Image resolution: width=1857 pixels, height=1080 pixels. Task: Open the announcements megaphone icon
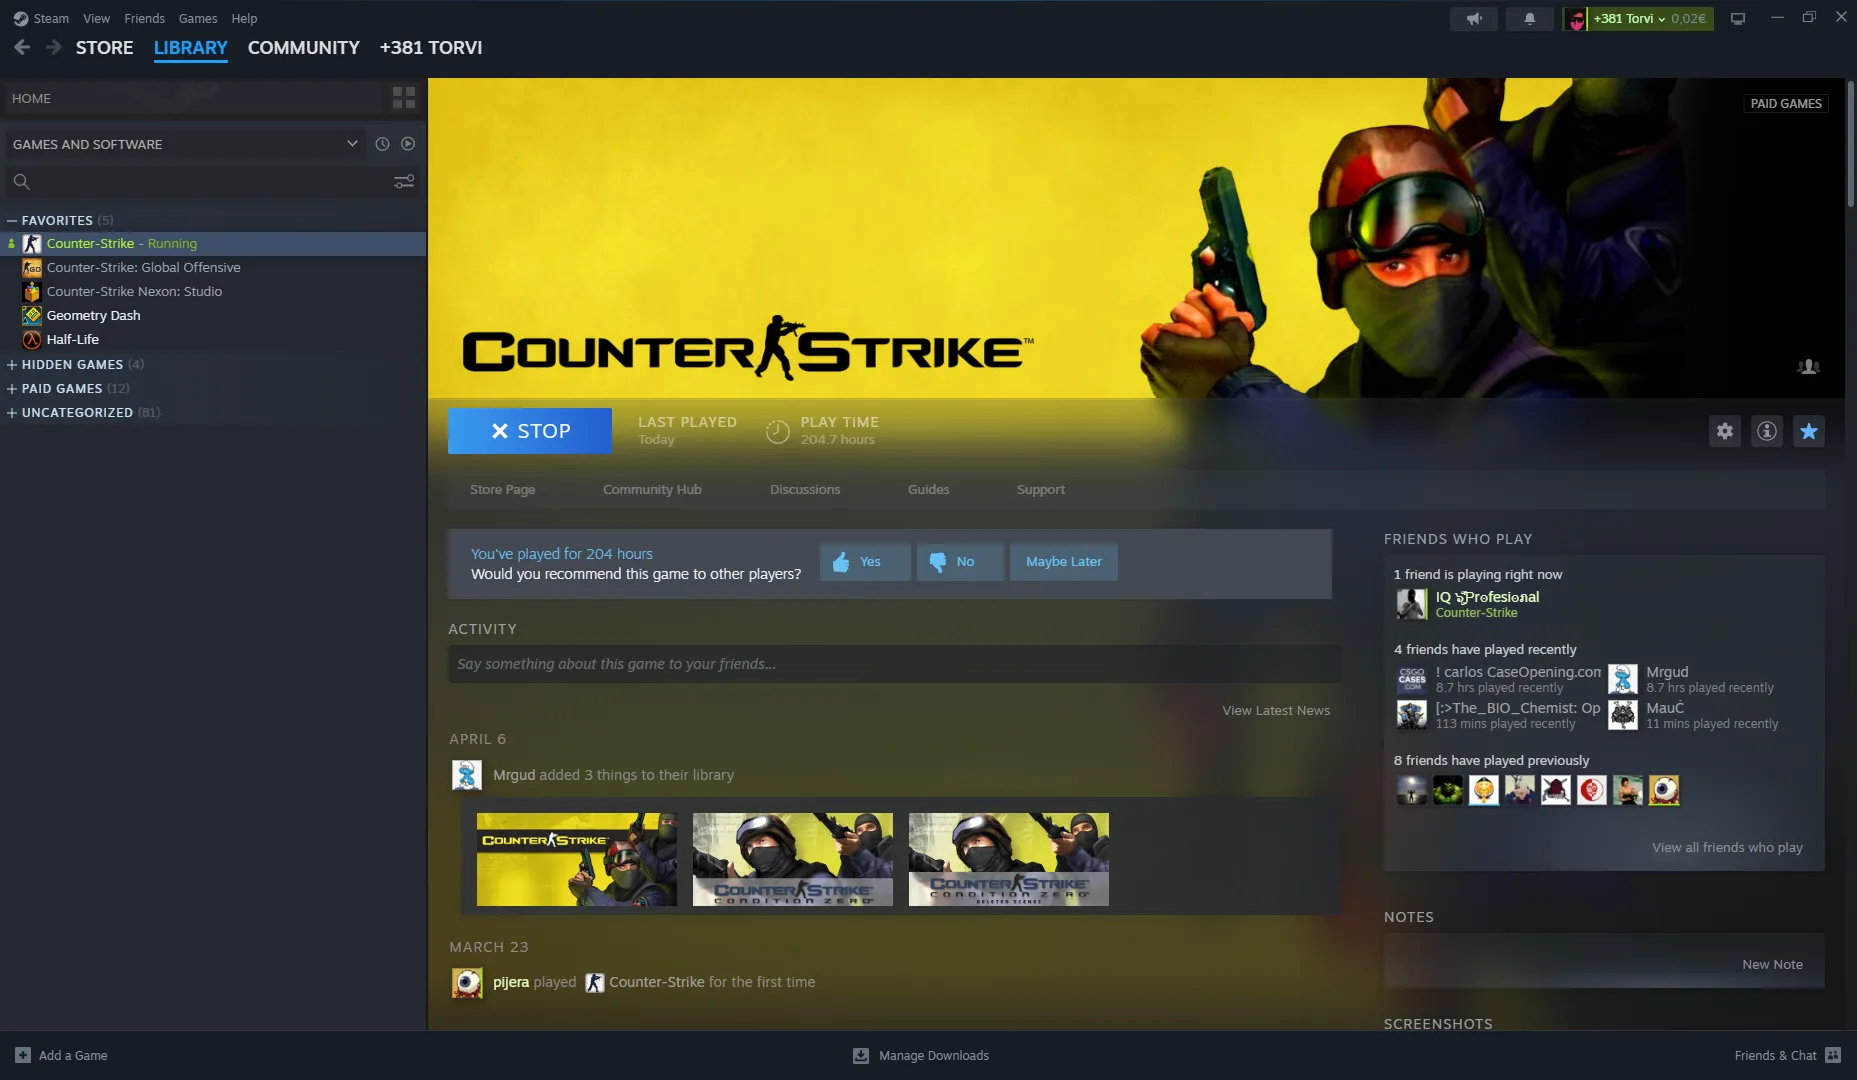1474,18
